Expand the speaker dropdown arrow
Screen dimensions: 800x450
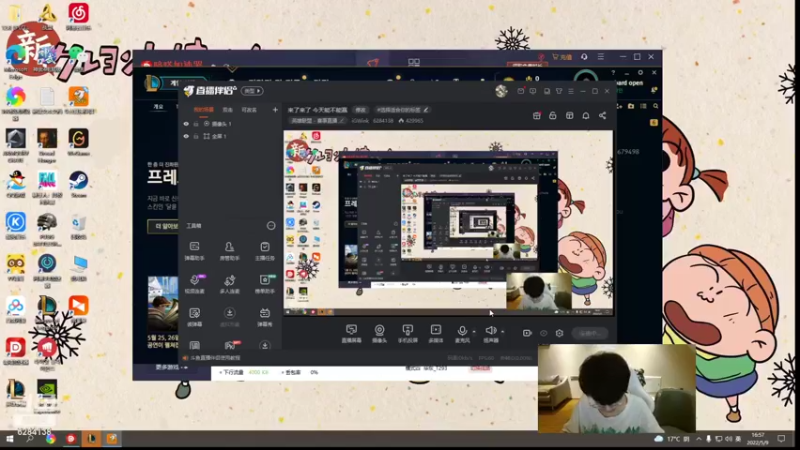click(503, 332)
